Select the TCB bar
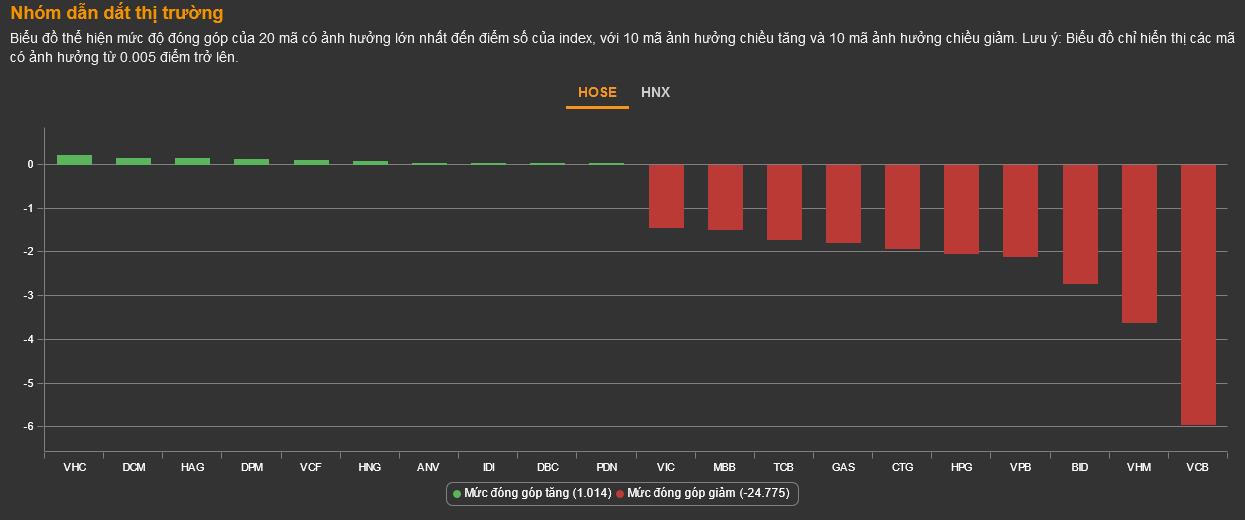The width and height of the screenshot is (1245, 520). (785, 202)
